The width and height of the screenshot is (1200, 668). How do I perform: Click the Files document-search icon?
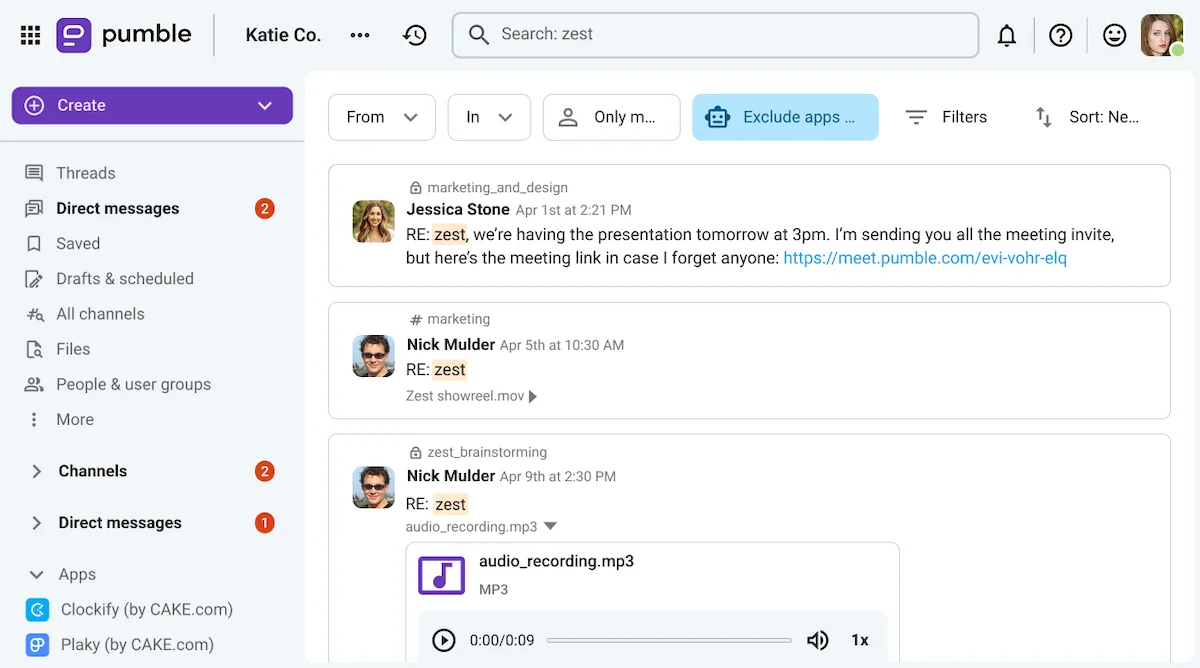[x=34, y=349]
